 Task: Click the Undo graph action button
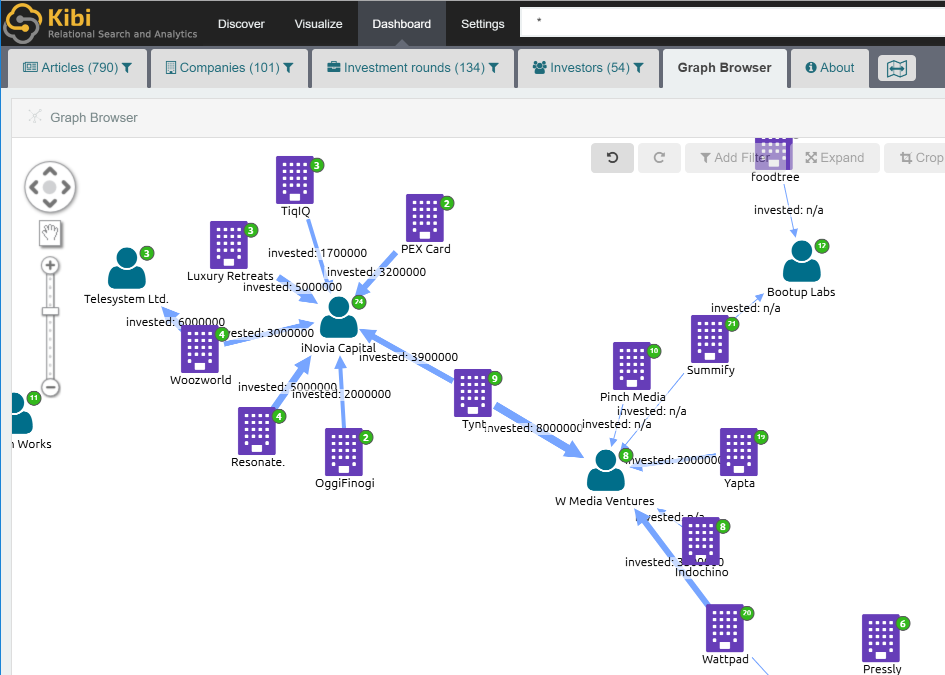pyautogui.click(x=612, y=158)
